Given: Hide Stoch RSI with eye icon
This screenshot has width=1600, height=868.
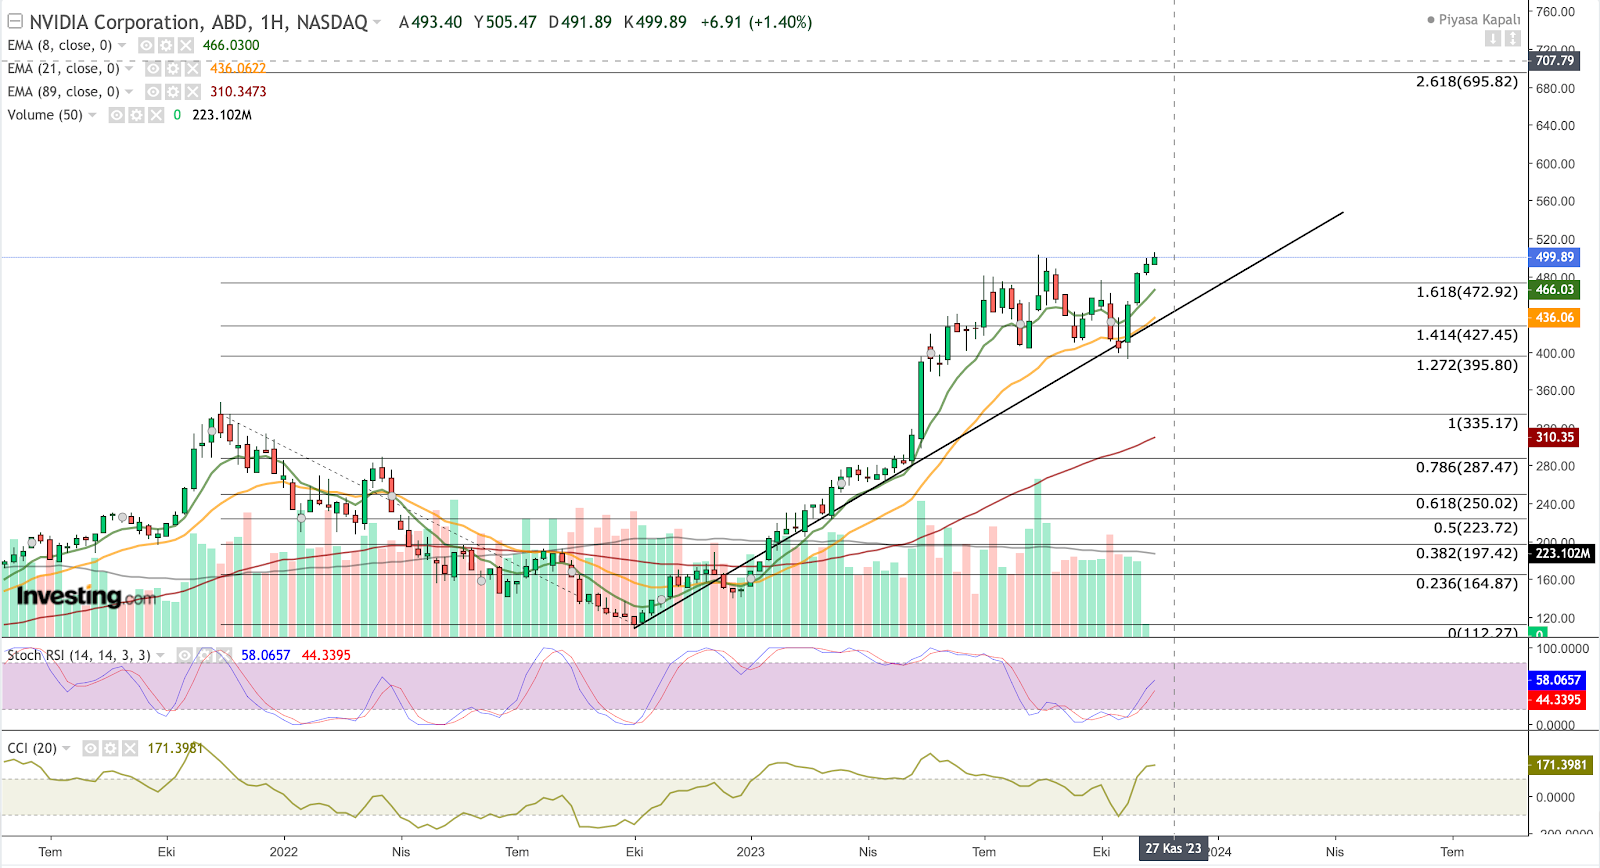Looking at the screenshot, I should click(x=185, y=655).
